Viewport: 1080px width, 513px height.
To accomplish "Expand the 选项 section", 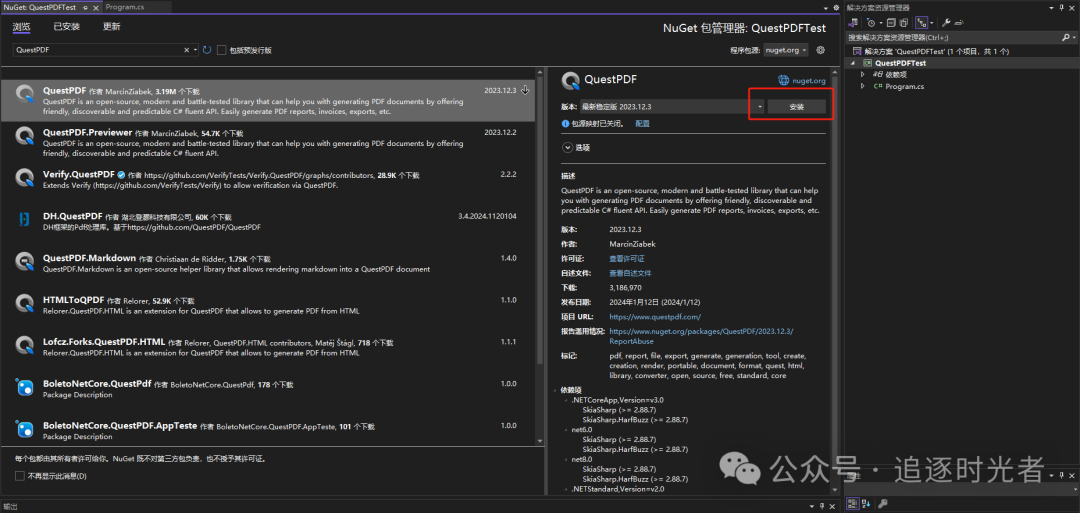I will [x=567, y=147].
